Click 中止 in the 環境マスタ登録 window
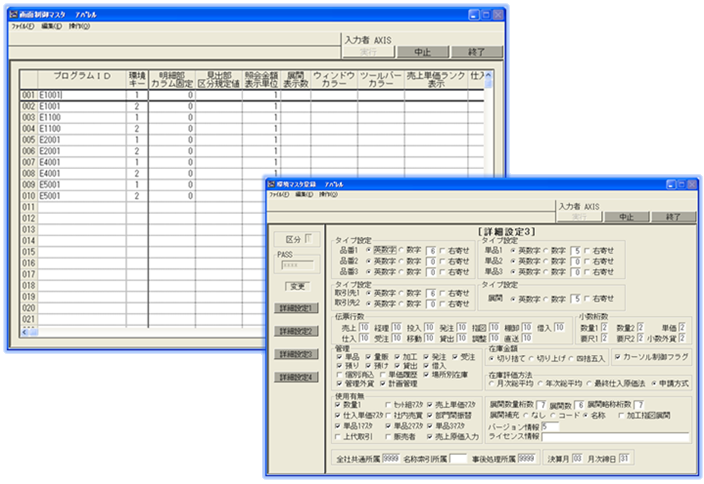Image resolution: width=704 pixels, height=484 pixels. pyautogui.click(x=626, y=215)
